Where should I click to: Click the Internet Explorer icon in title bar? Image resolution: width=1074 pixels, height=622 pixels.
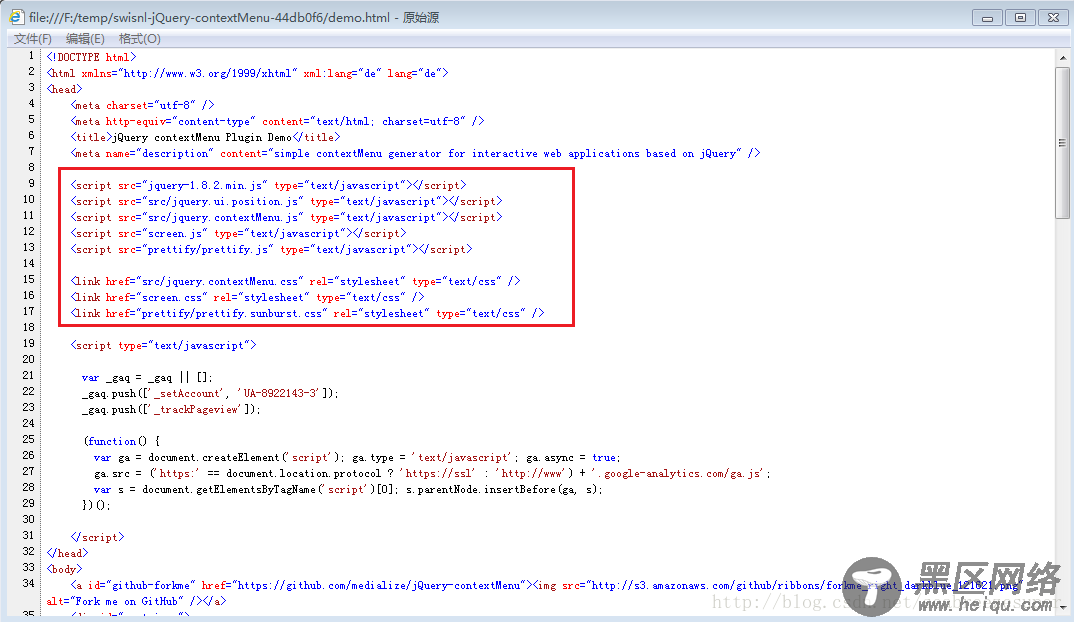[x=16, y=16]
